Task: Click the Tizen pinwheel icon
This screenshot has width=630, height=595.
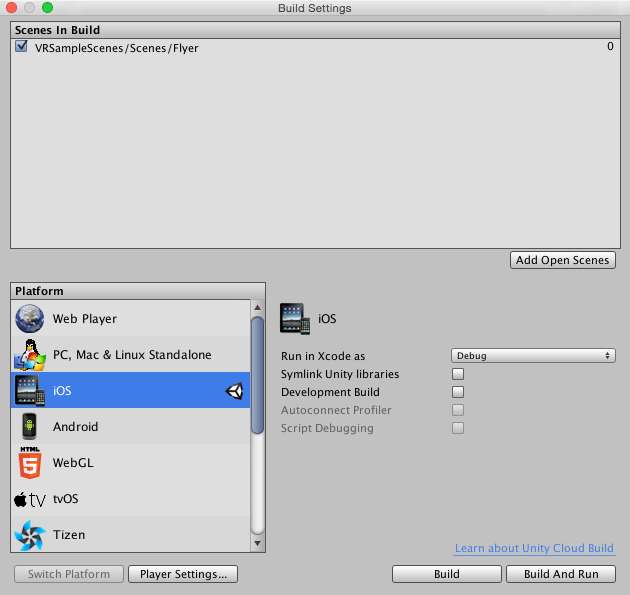Action: pyautogui.click(x=30, y=535)
